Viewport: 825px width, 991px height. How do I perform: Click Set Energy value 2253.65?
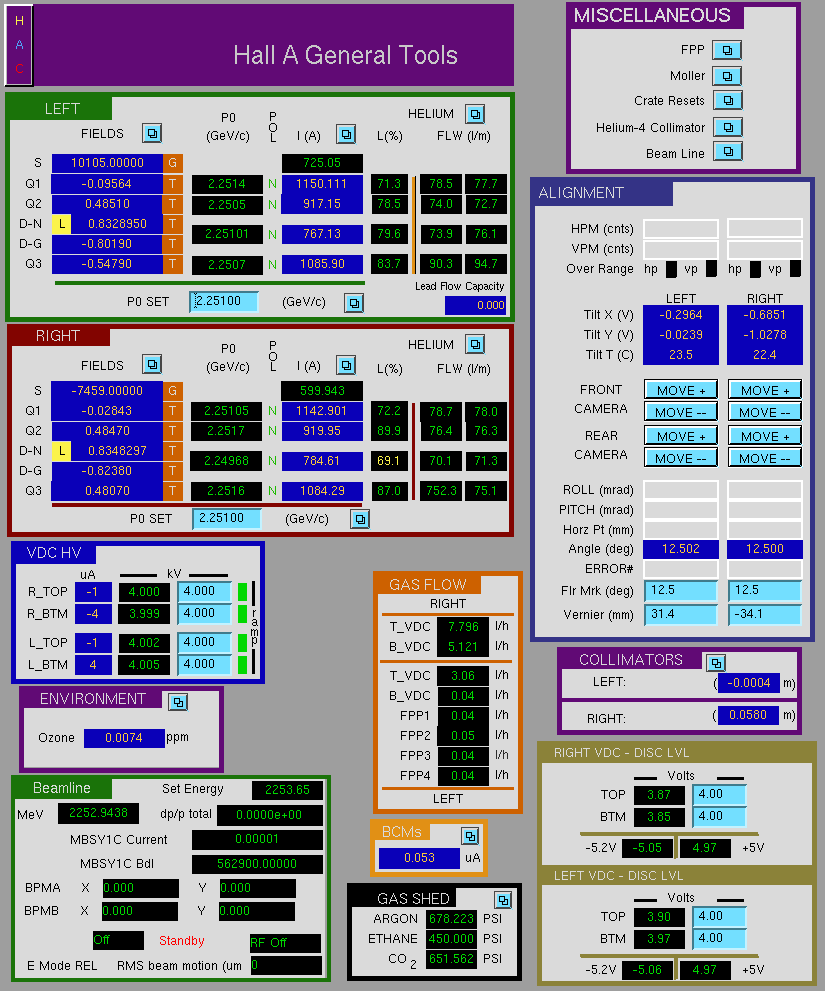pos(287,790)
